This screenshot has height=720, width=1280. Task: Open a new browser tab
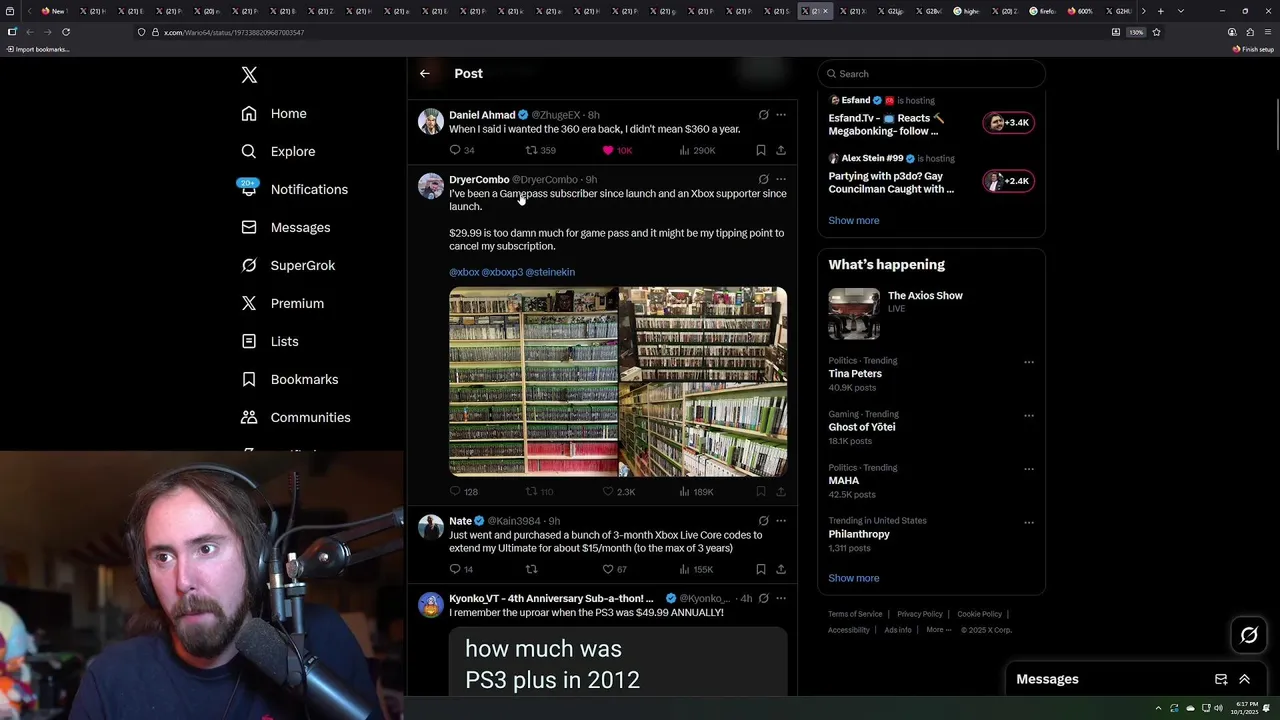(x=1160, y=11)
